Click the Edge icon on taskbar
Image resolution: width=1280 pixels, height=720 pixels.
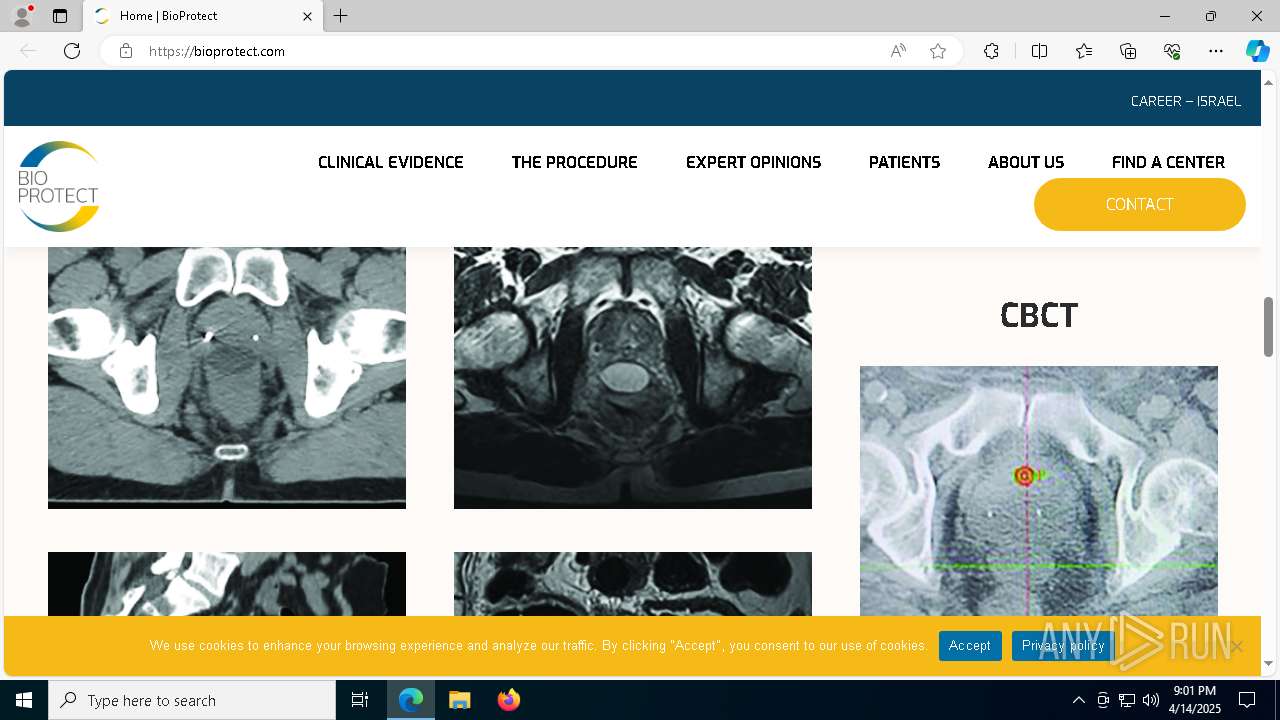(x=411, y=700)
